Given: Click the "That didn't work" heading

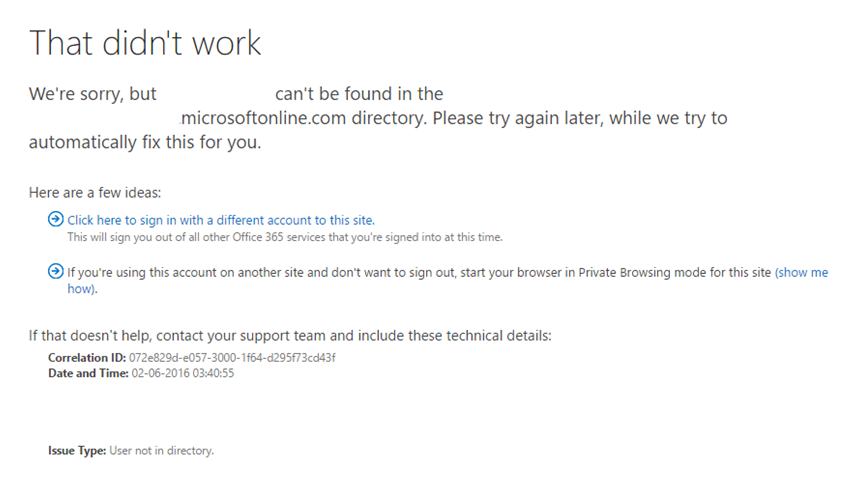Looking at the screenshot, I should pyautogui.click(x=145, y=43).
